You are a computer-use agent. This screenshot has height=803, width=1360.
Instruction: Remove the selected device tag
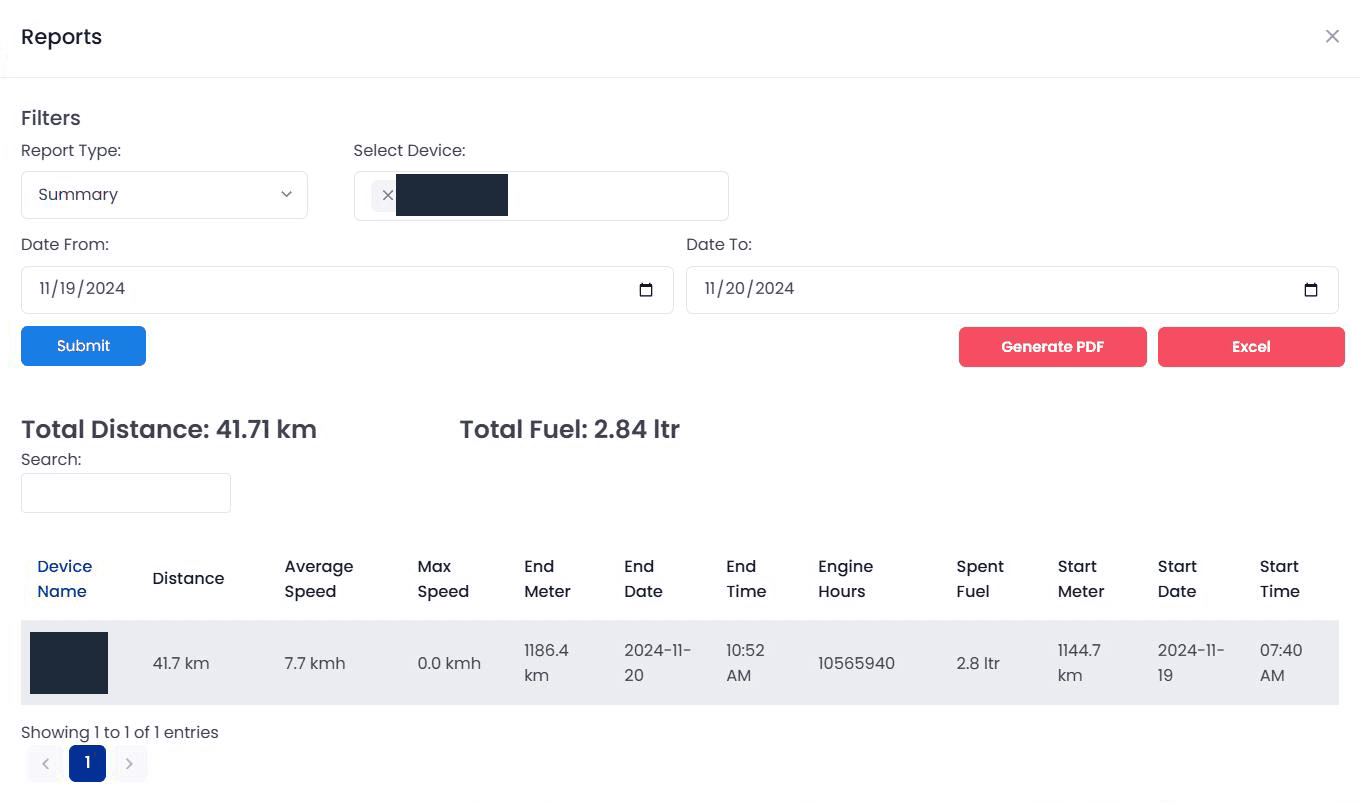tap(388, 195)
